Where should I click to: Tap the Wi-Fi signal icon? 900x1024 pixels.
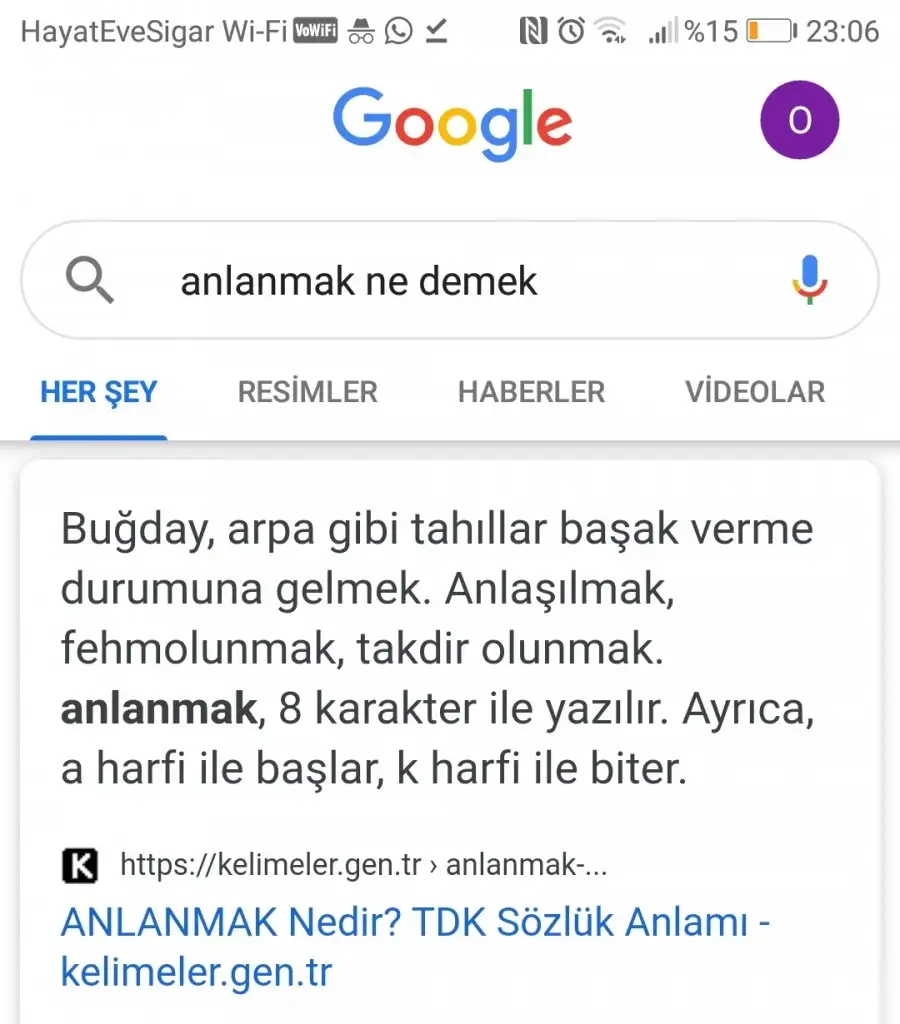point(611,31)
